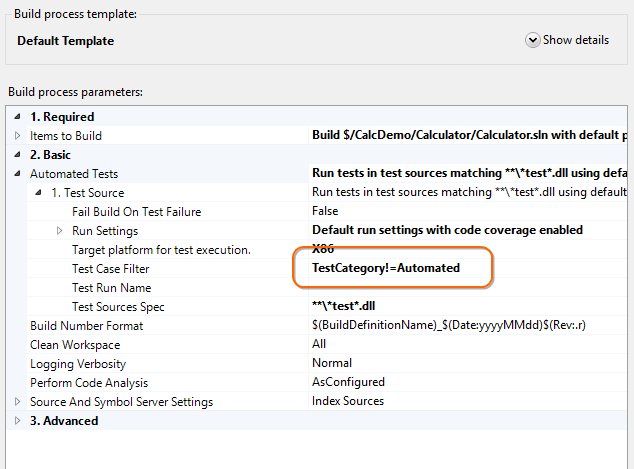The width and height of the screenshot is (634, 469).
Task: Click the Show details chevron icon
Action: (x=532, y=40)
